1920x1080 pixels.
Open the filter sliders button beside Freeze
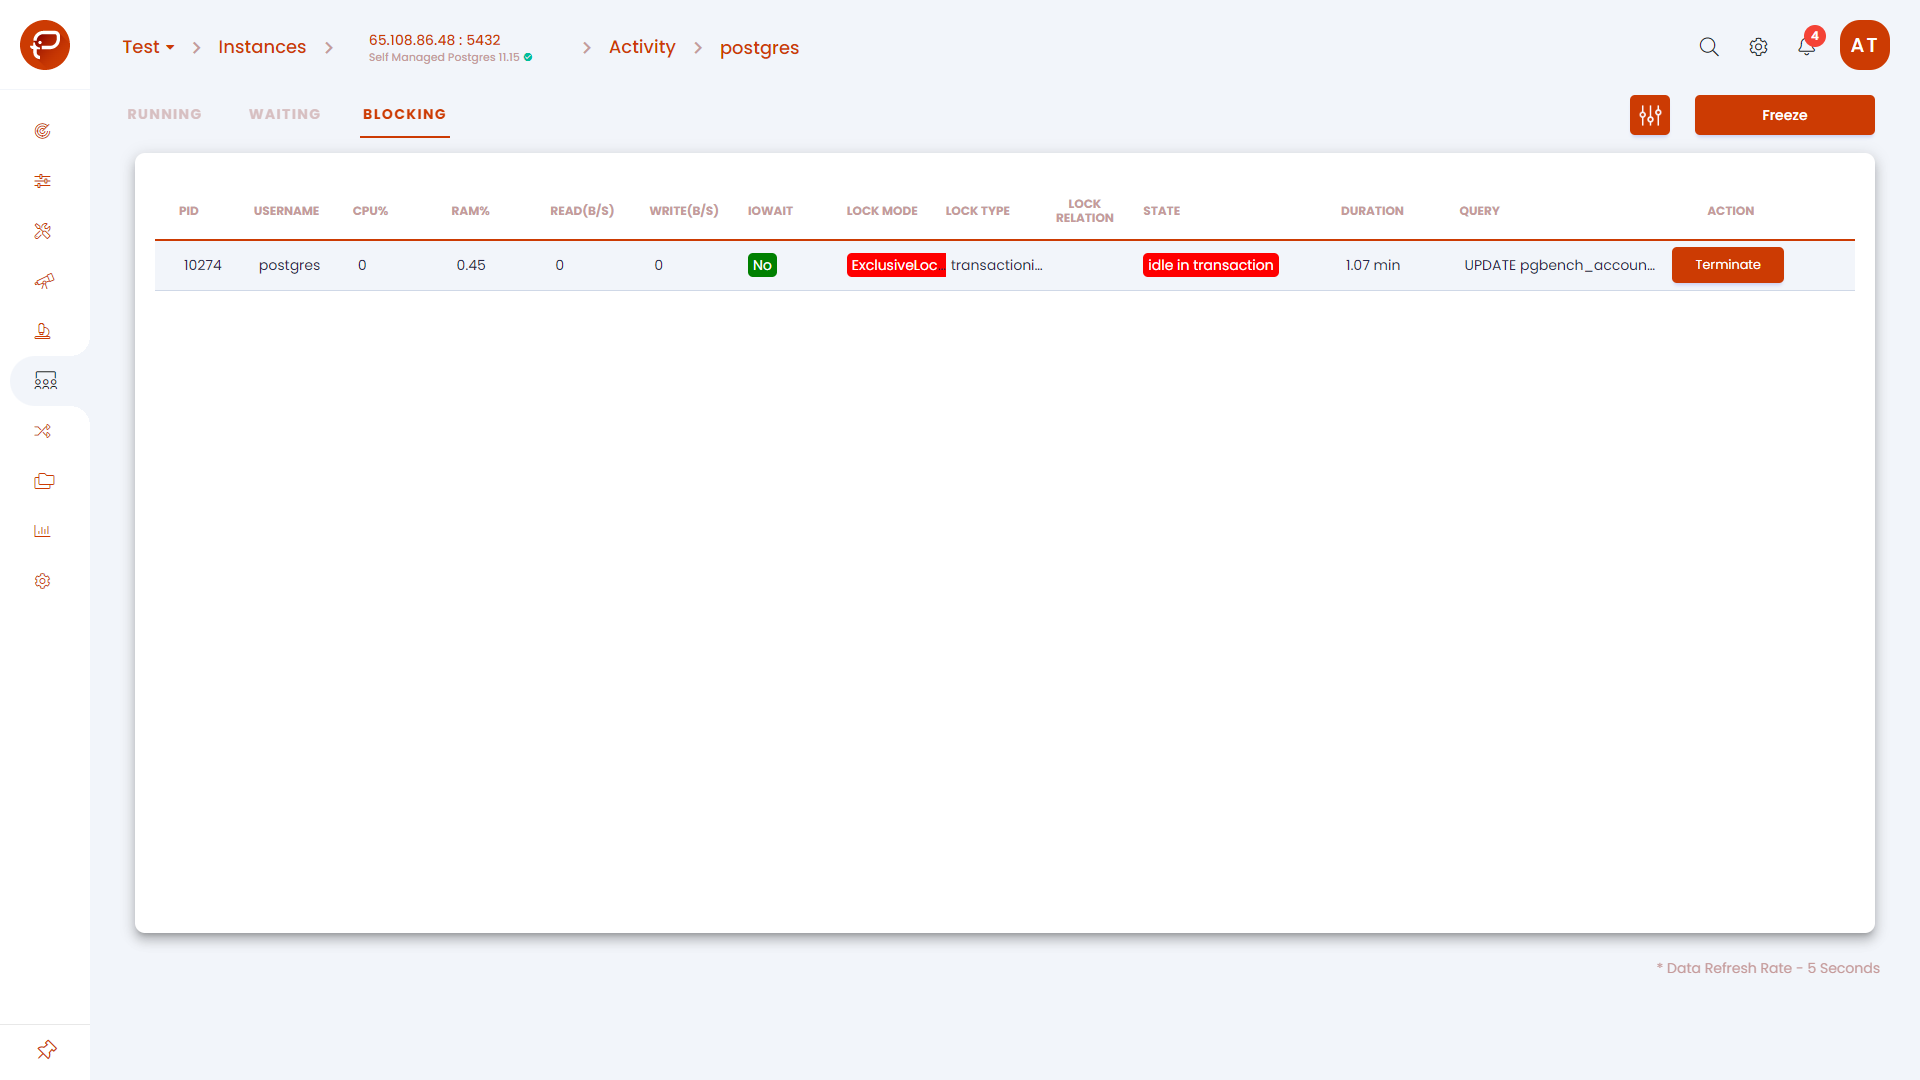pos(1650,115)
